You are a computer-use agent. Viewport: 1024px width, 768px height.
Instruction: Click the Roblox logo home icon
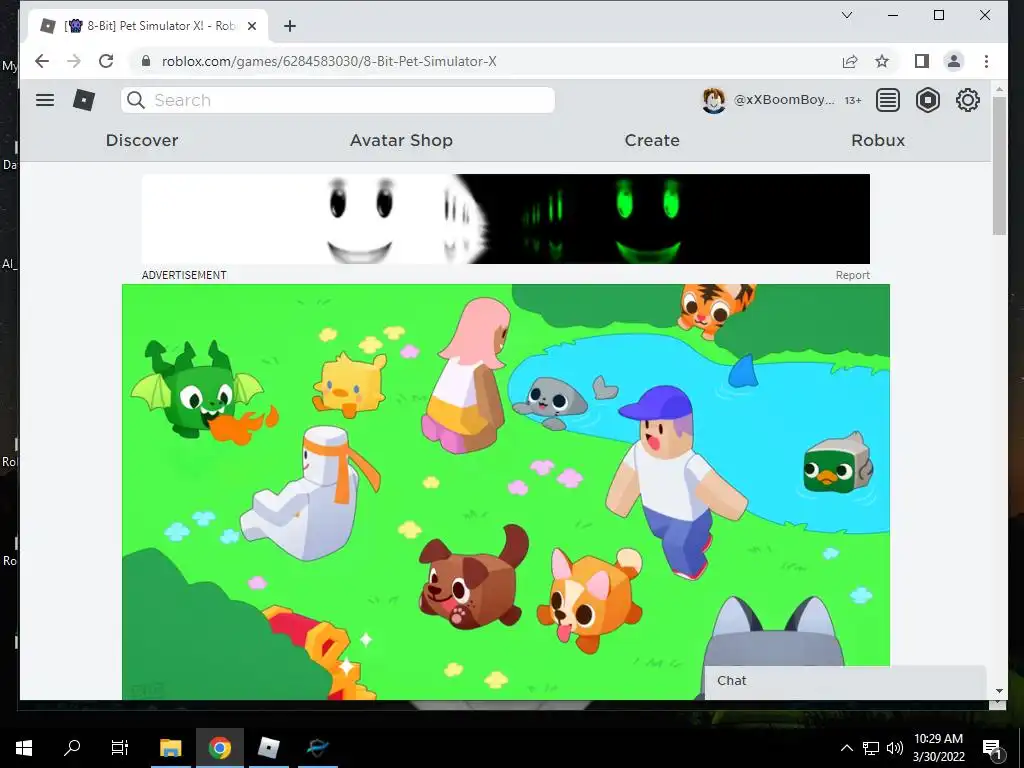[x=84, y=100]
